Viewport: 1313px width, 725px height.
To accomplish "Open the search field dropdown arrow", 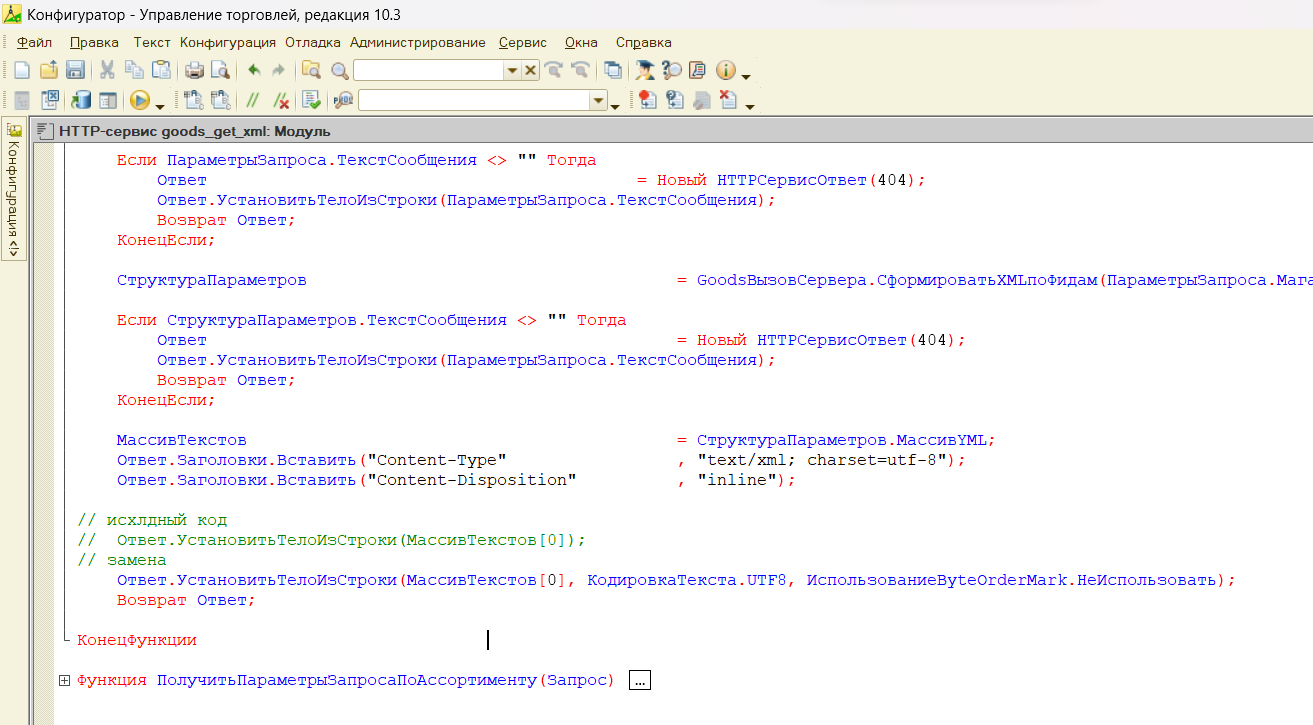I will tap(511, 71).
